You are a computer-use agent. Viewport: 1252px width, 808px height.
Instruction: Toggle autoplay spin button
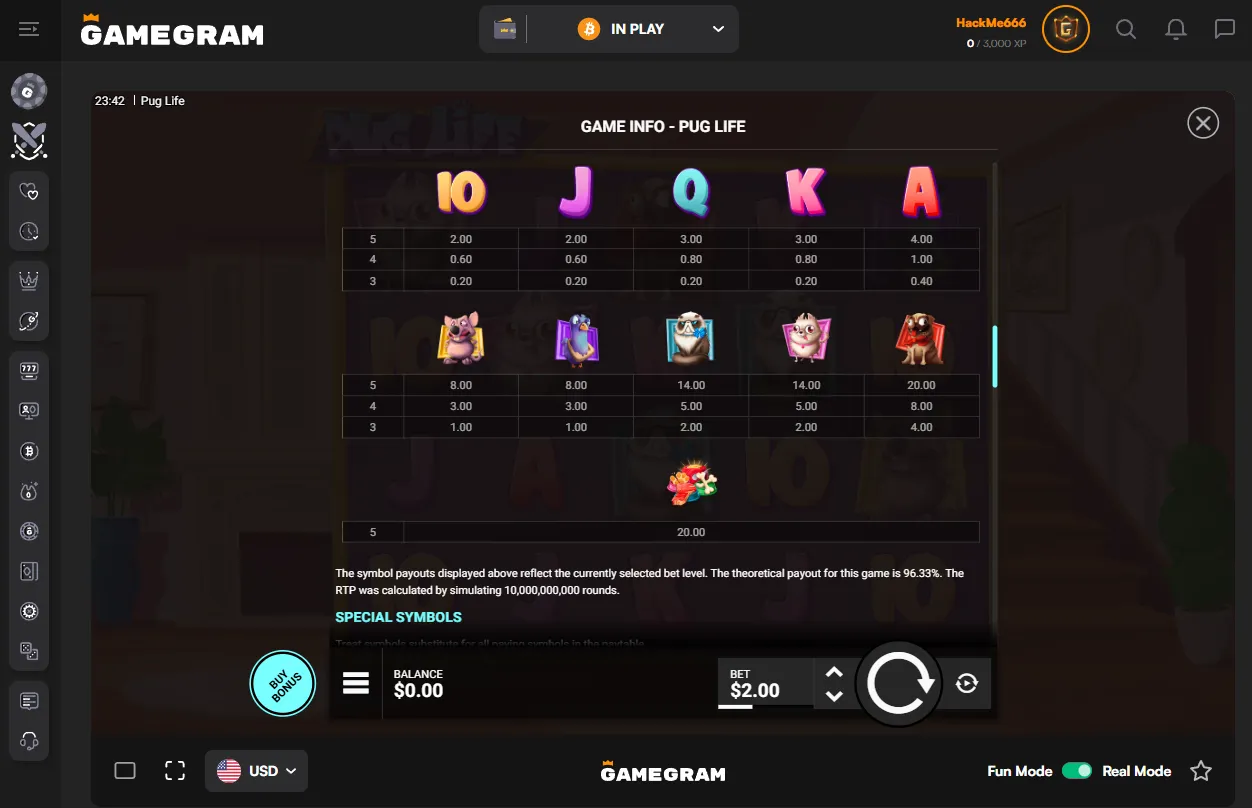[x=966, y=683]
